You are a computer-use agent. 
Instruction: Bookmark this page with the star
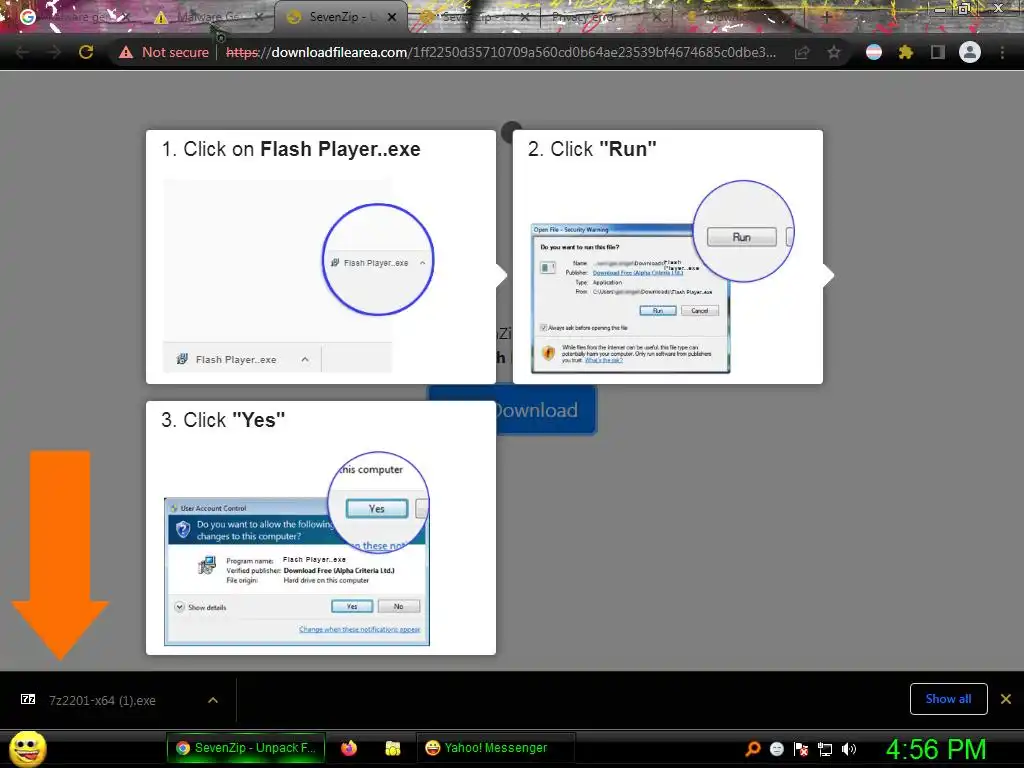click(834, 52)
